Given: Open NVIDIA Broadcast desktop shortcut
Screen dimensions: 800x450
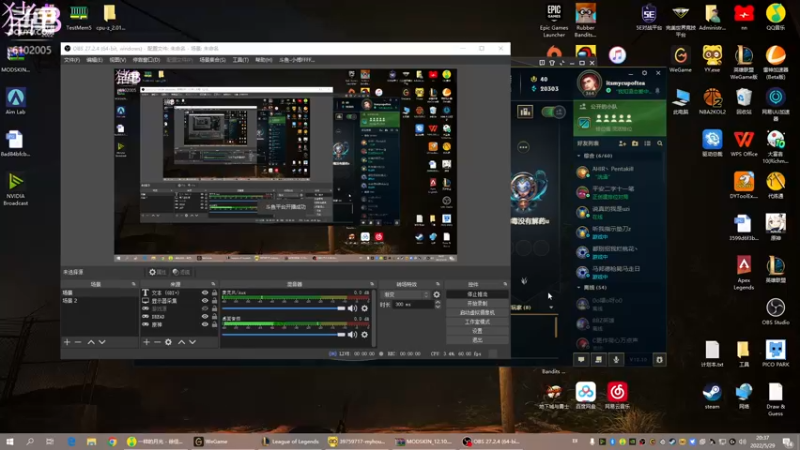Looking at the screenshot, I should pos(15,189).
